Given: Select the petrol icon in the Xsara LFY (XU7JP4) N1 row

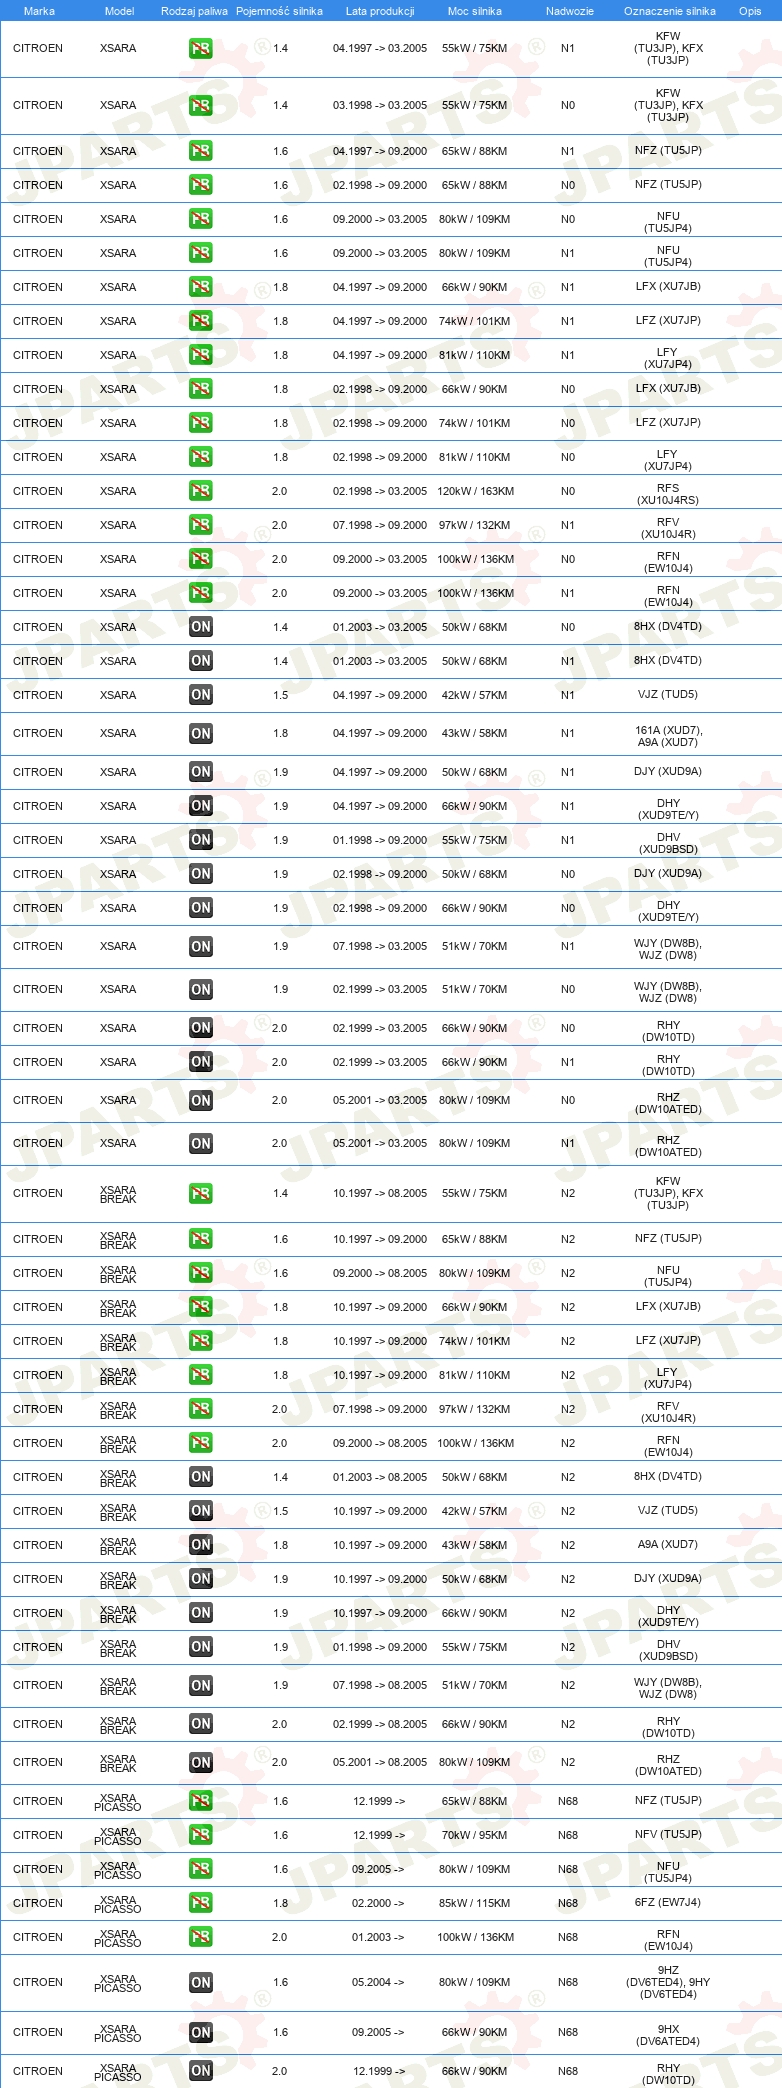Looking at the screenshot, I should [201, 355].
